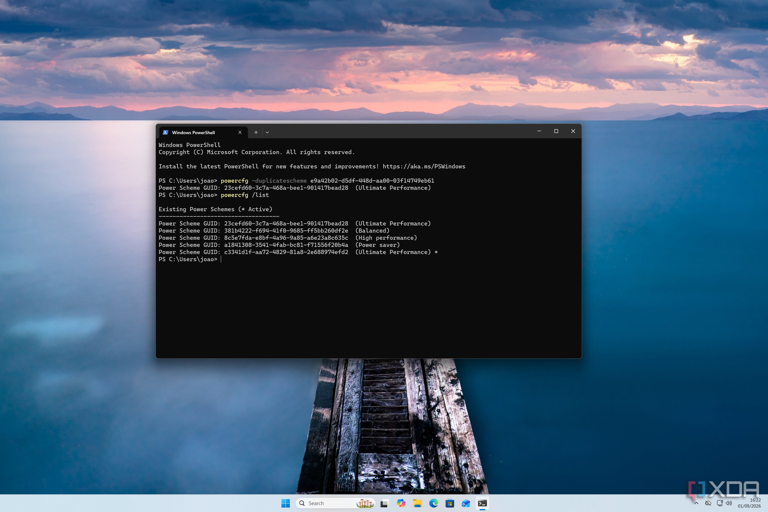Image resolution: width=768 pixels, height=512 pixels.
Task: Open the clock and date flyout
Action: (x=749, y=503)
